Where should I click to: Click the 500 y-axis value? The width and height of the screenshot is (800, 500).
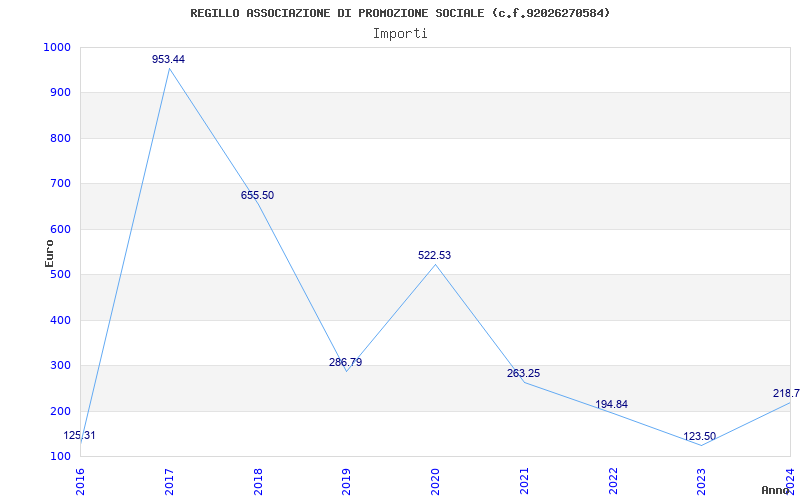(60, 275)
